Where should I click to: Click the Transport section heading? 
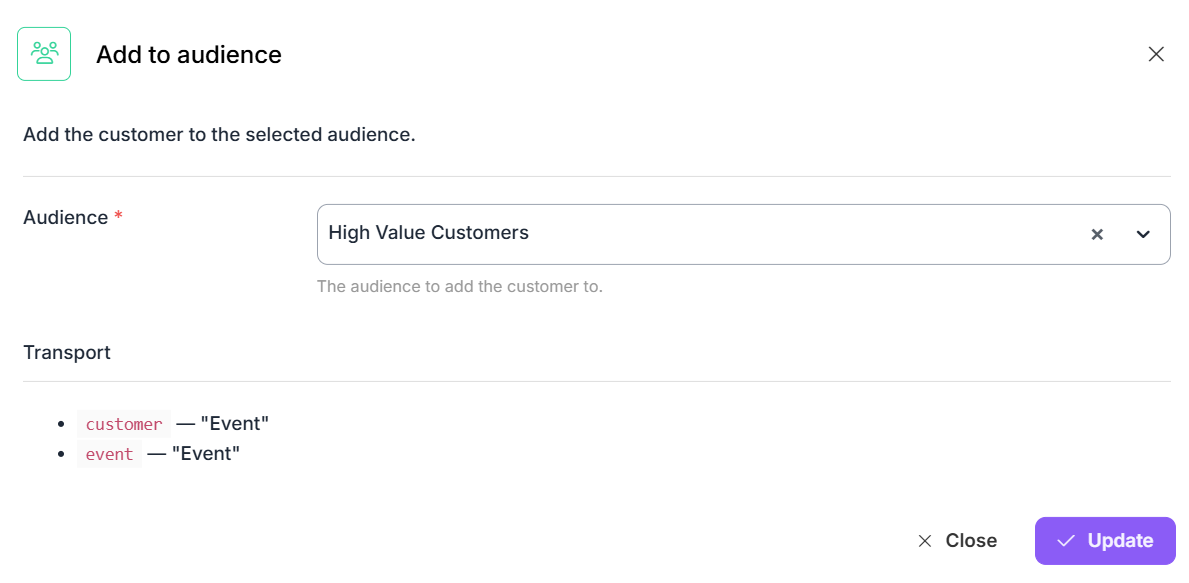pyautogui.click(x=67, y=353)
